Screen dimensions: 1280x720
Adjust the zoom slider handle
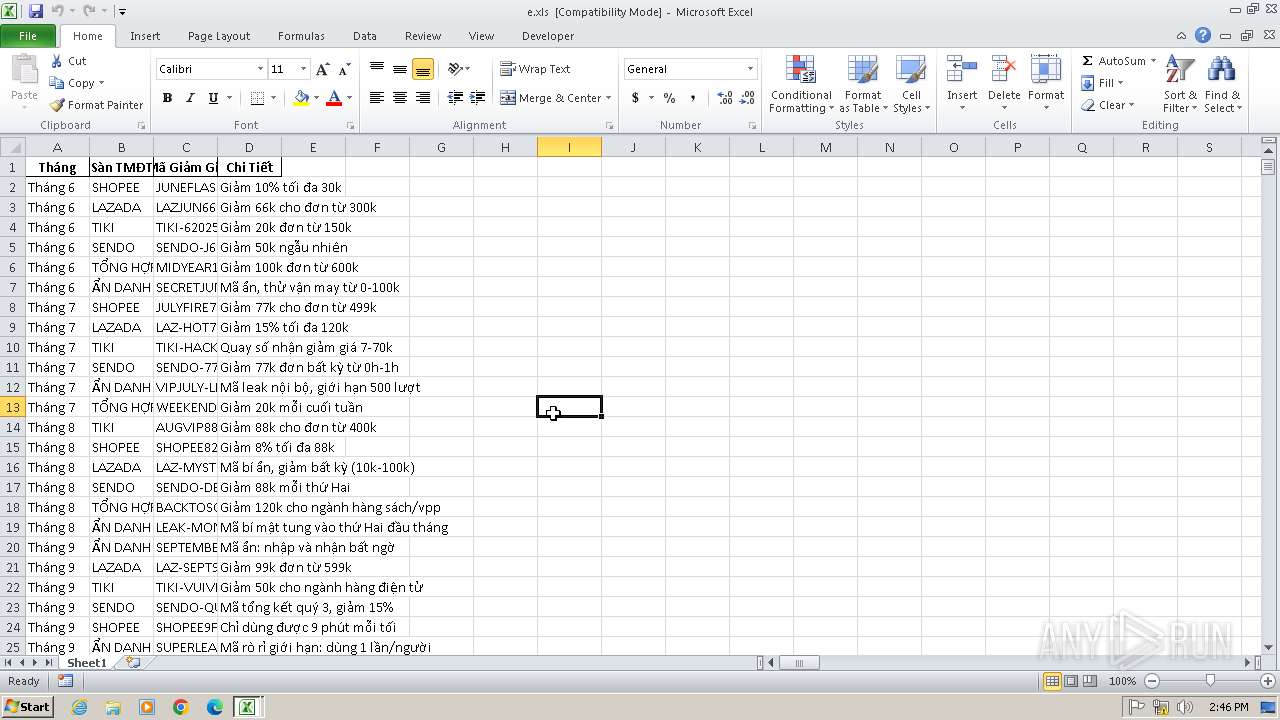tap(1210, 681)
